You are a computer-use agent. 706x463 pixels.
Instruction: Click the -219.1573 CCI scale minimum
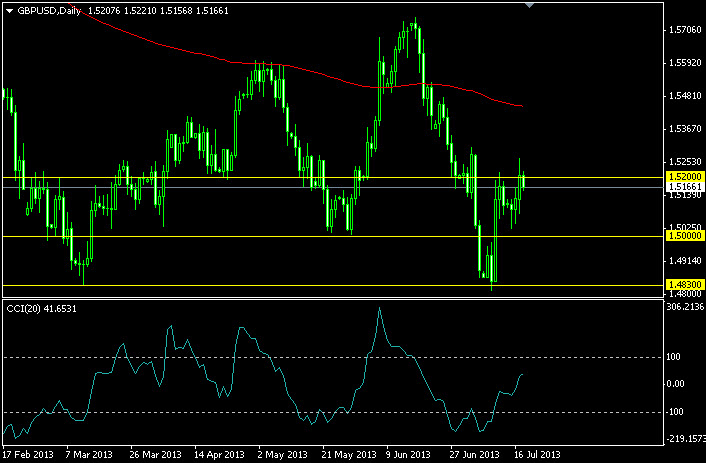[x=686, y=439]
